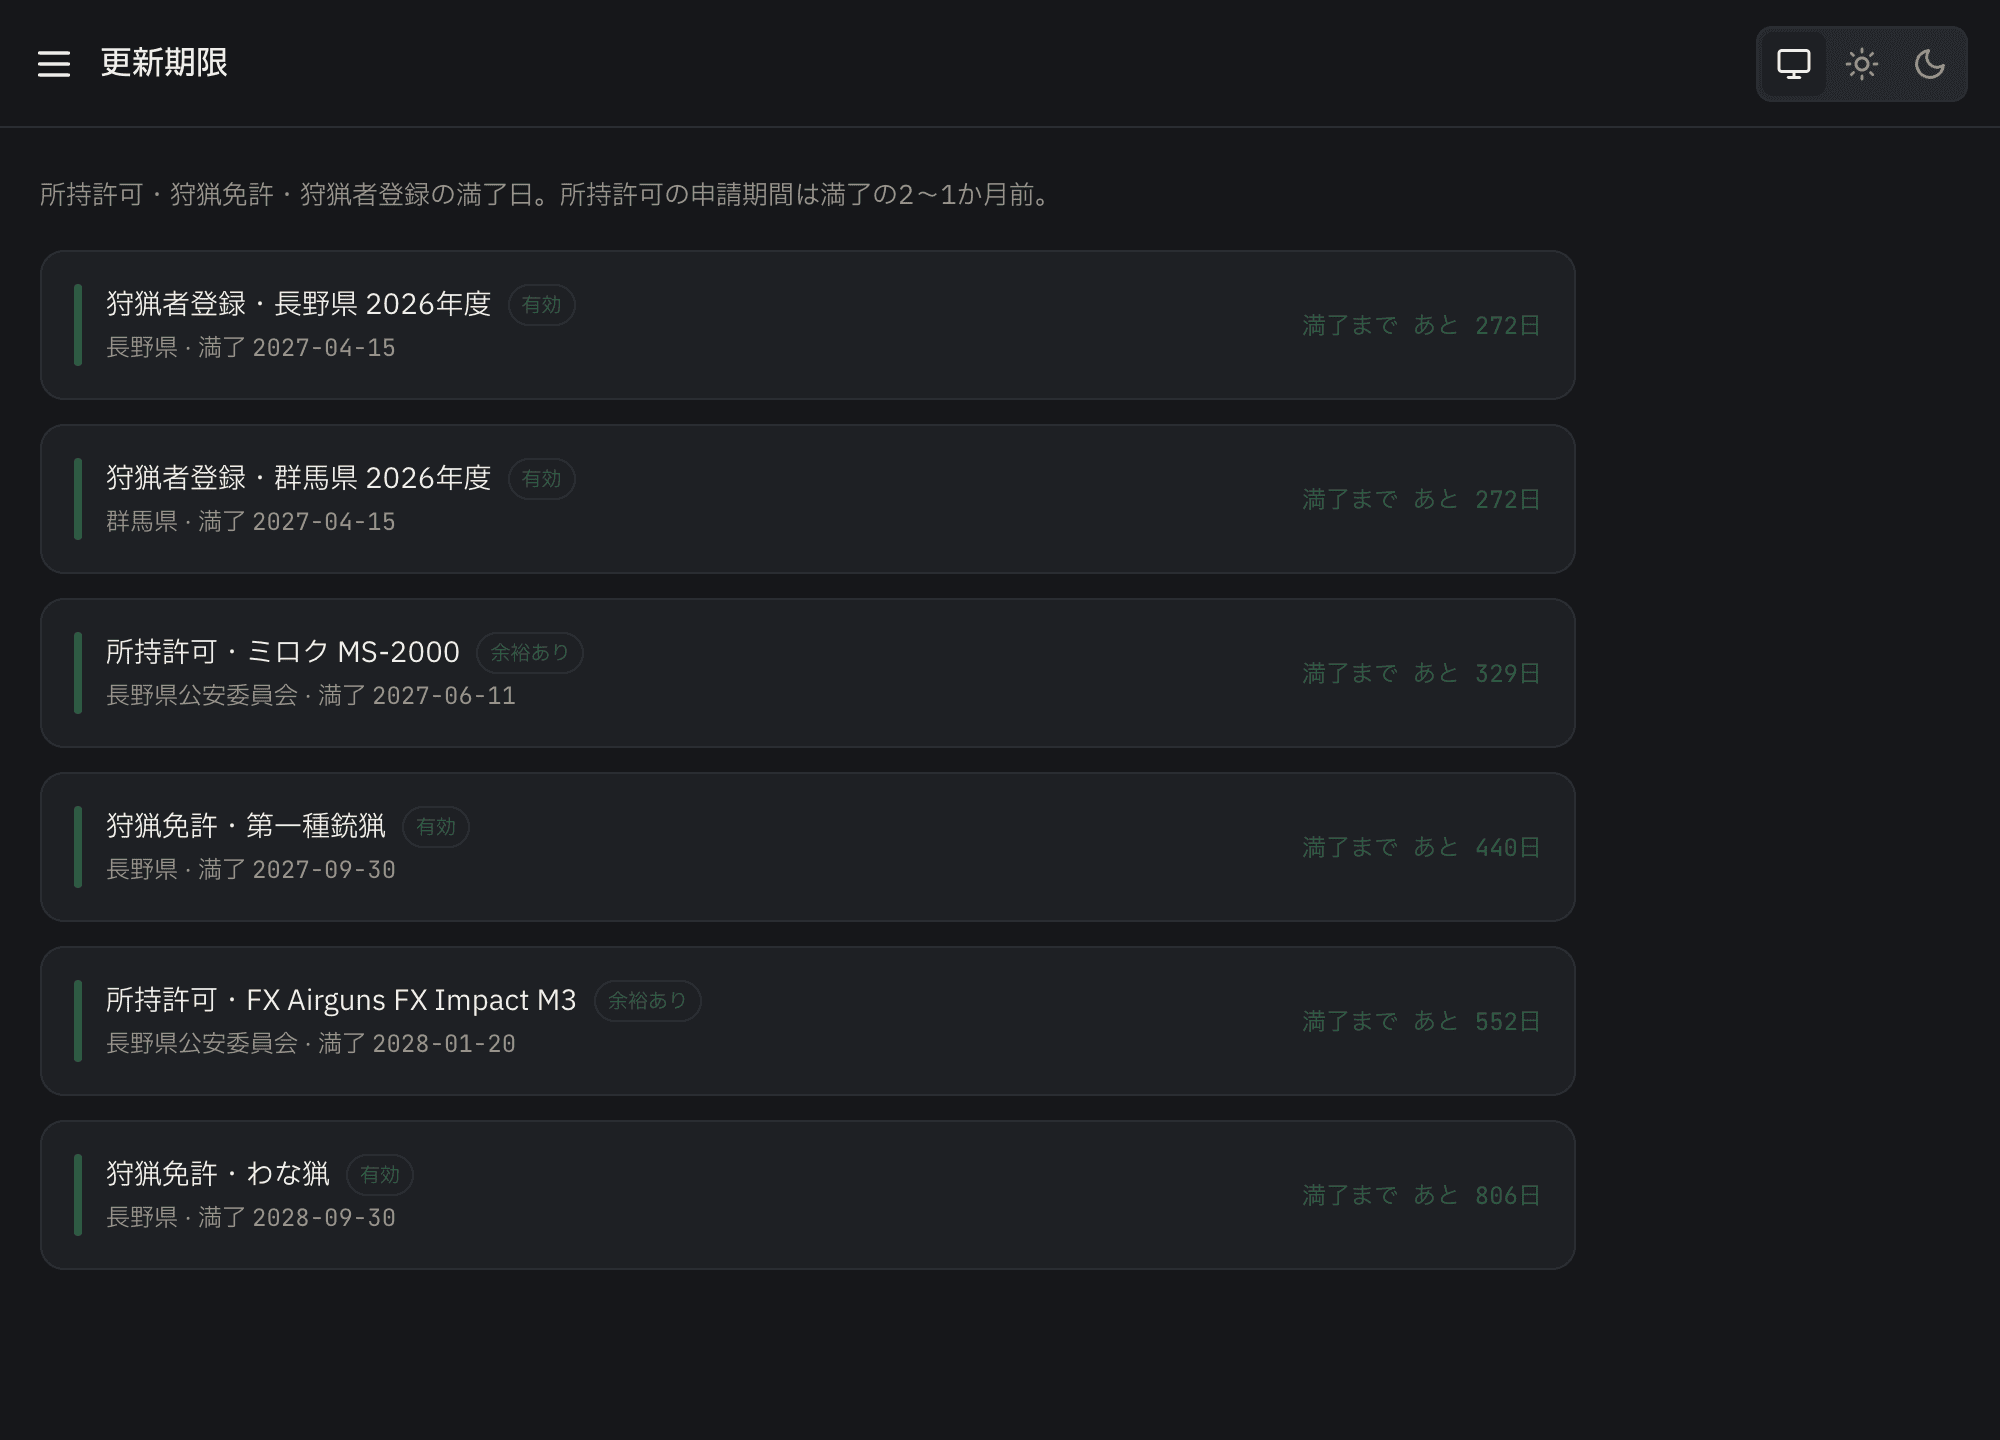Switch to light theme sun icon
The height and width of the screenshot is (1440, 2000).
coord(1862,64)
